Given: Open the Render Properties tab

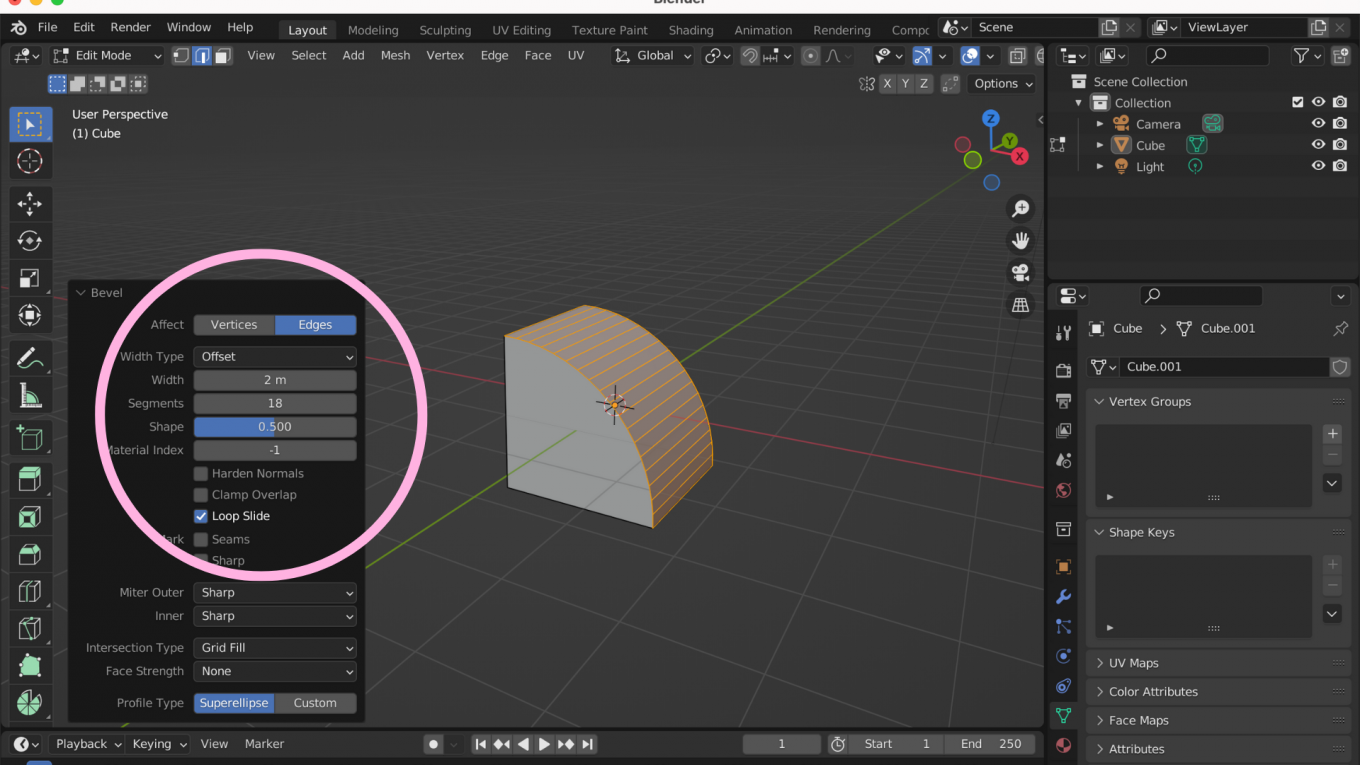Looking at the screenshot, I should 1063,370.
